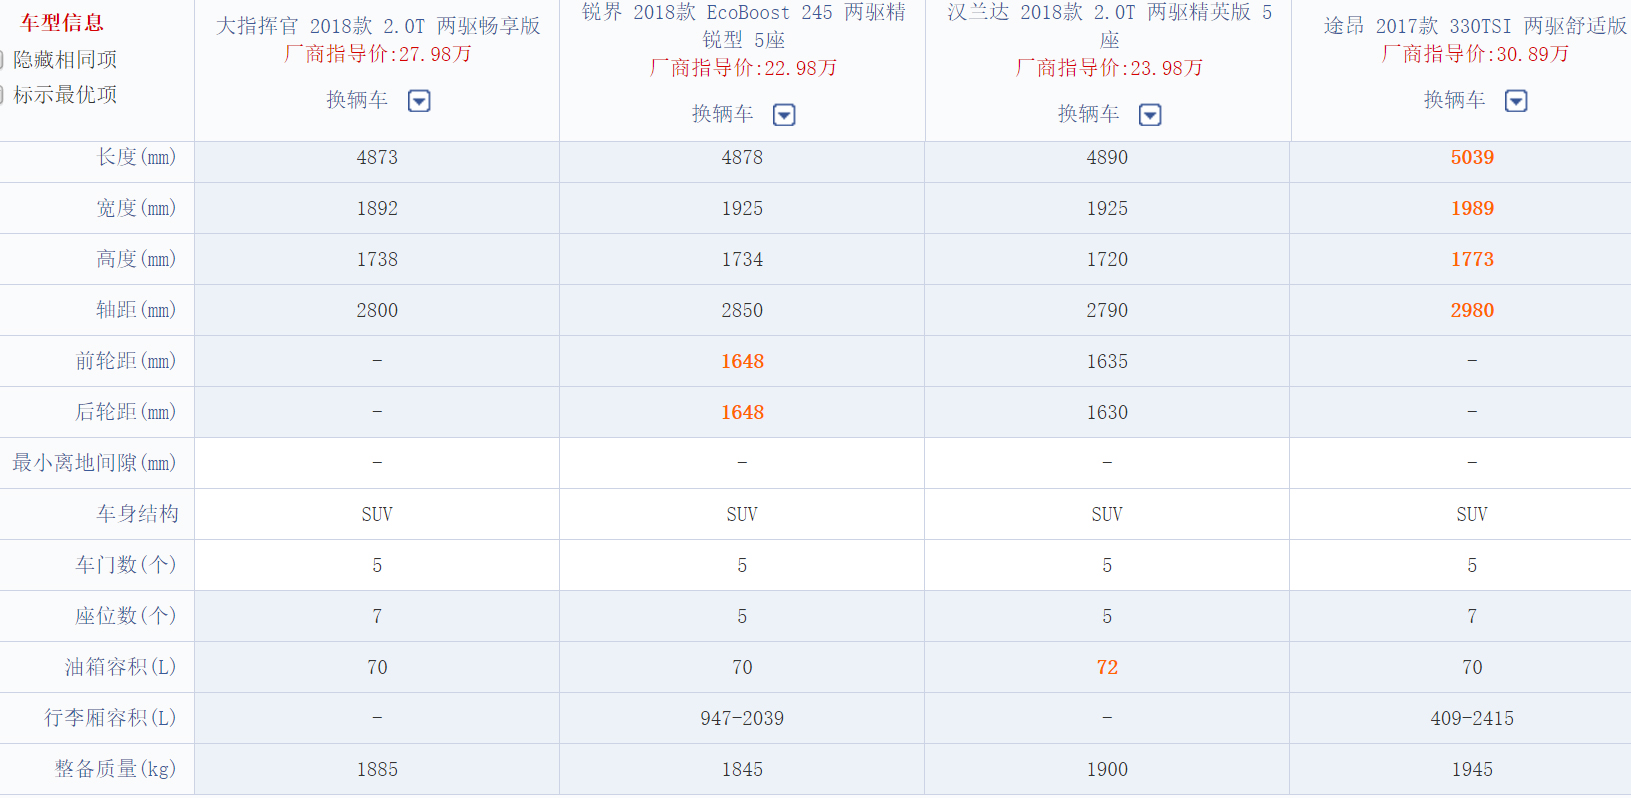Open the dropdown arrow next to 换辆车 for 途昂
Viewport: 1631px width, 798px height.
coord(1517,101)
